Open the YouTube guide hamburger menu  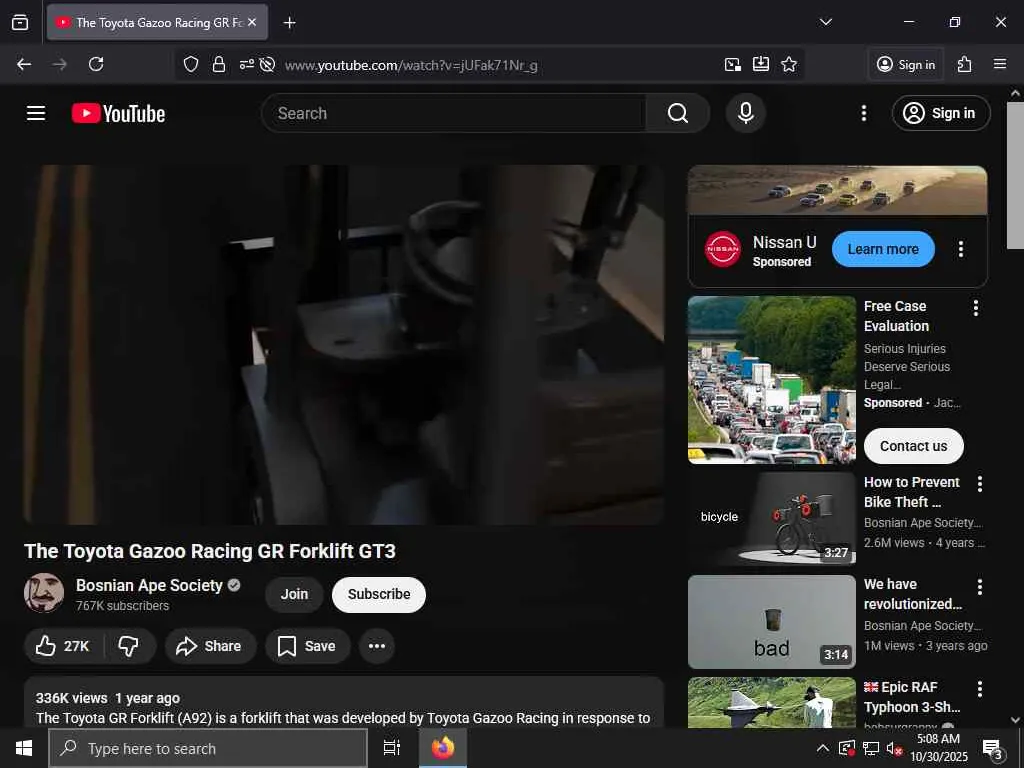coord(36,113)
